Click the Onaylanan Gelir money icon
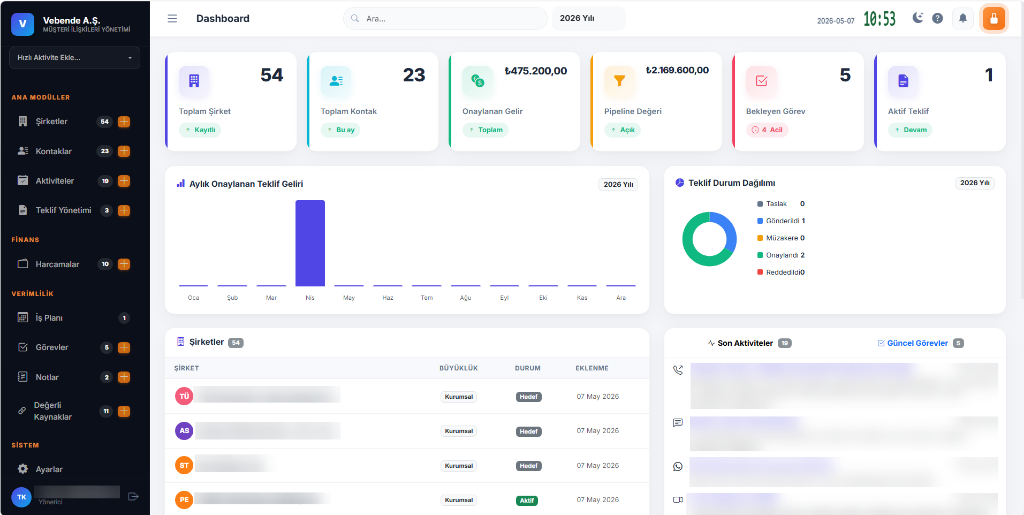 pos(477,81)
